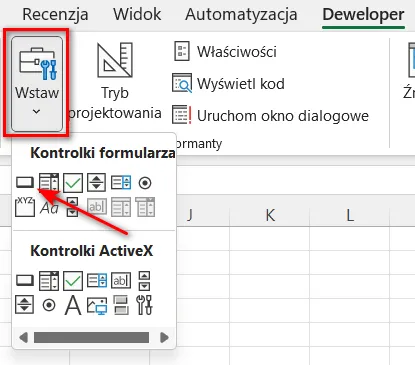
Task: Insert a List Box form control
Action: click(121, 183)
